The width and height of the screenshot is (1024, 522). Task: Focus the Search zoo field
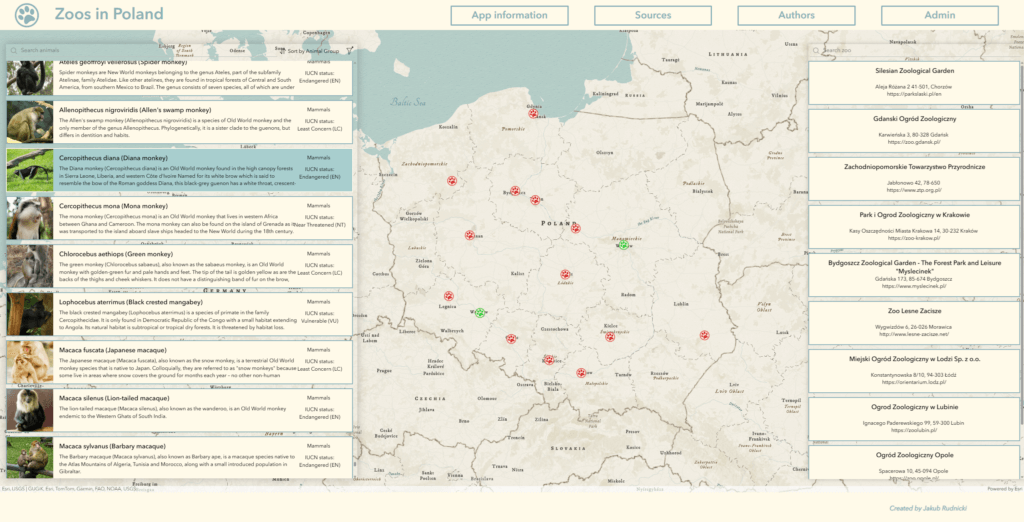pos(914,50)
